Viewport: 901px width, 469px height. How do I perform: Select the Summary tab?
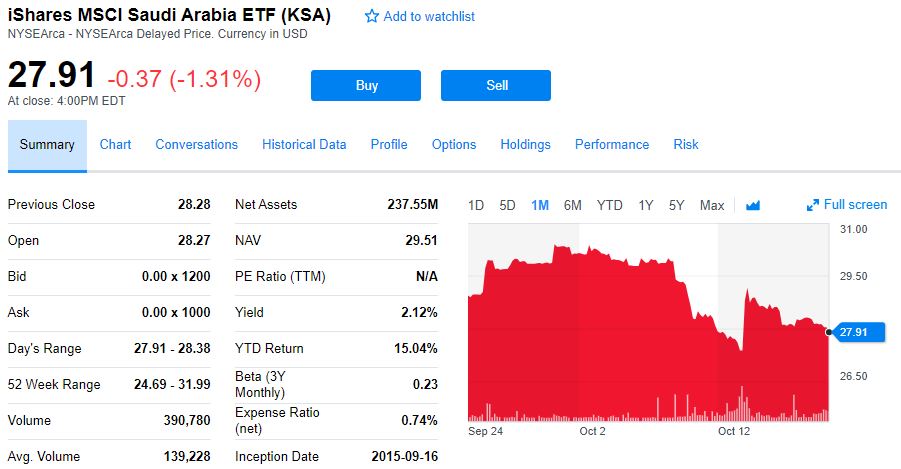pos(47,145)
